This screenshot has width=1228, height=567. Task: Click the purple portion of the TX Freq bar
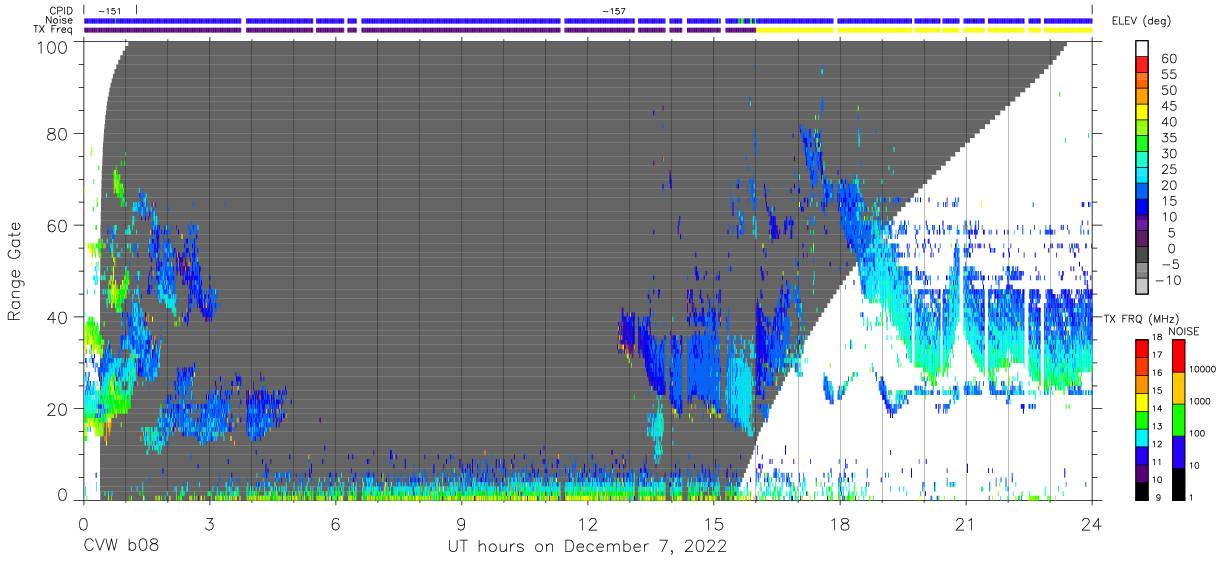[x=420, y=31]
